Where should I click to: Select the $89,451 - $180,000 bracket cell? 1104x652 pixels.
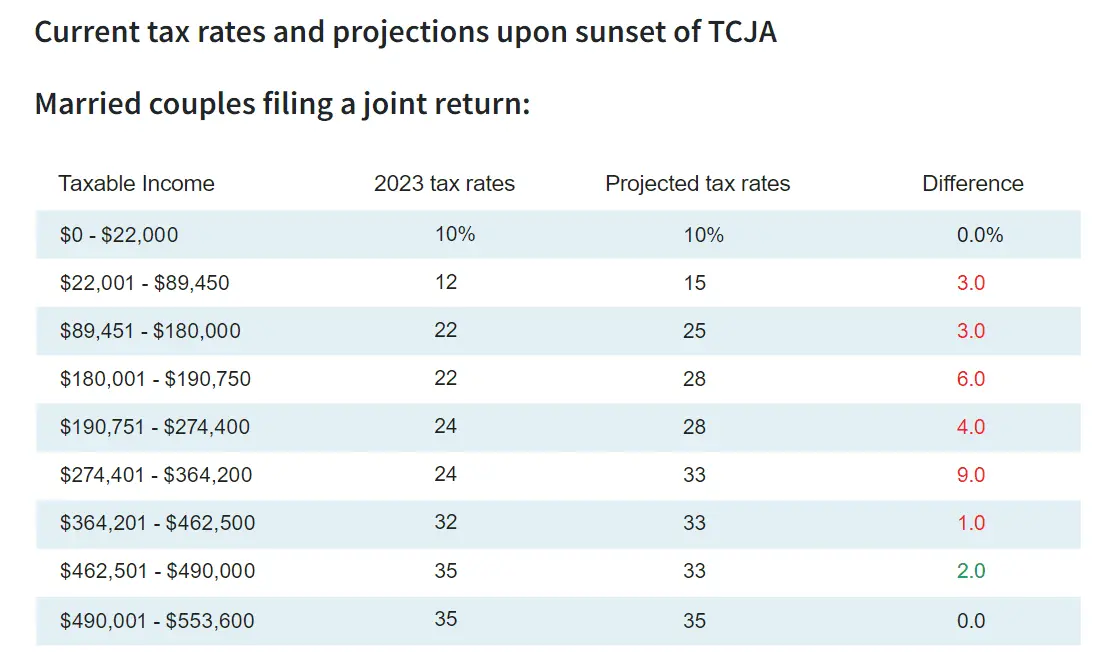tap(150, 331)
